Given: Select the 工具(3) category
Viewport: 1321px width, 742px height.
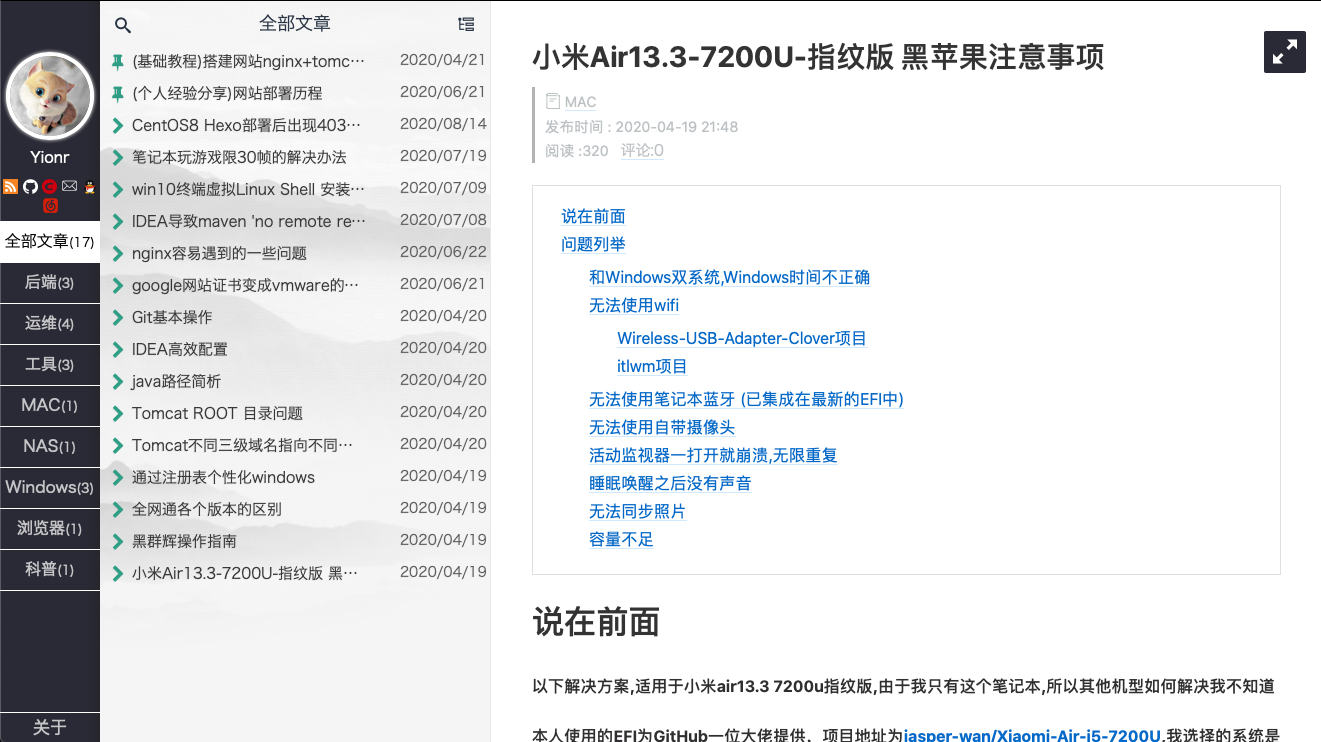Looking at the screenshot, I should pos(50,365).
